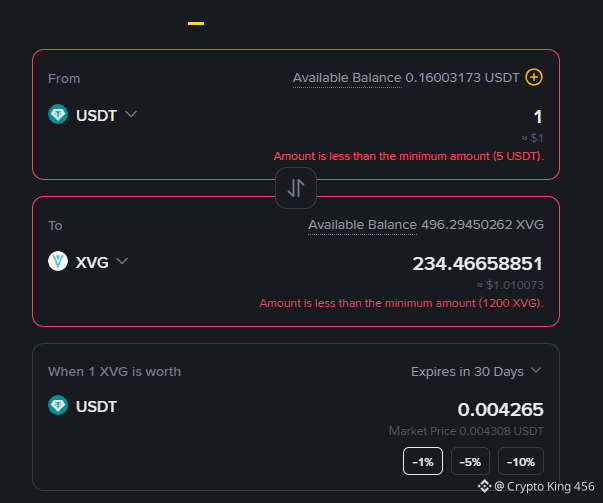Expand the Expires in 30 Days dropdown
Screen dimensions: 603x503
[x=476, y=371]
